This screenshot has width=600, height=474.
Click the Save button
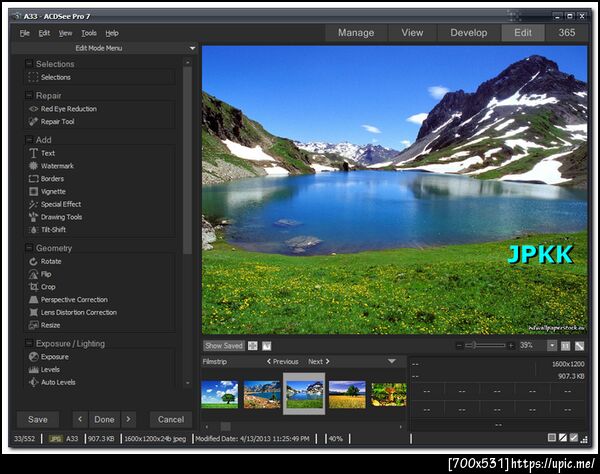38,420
